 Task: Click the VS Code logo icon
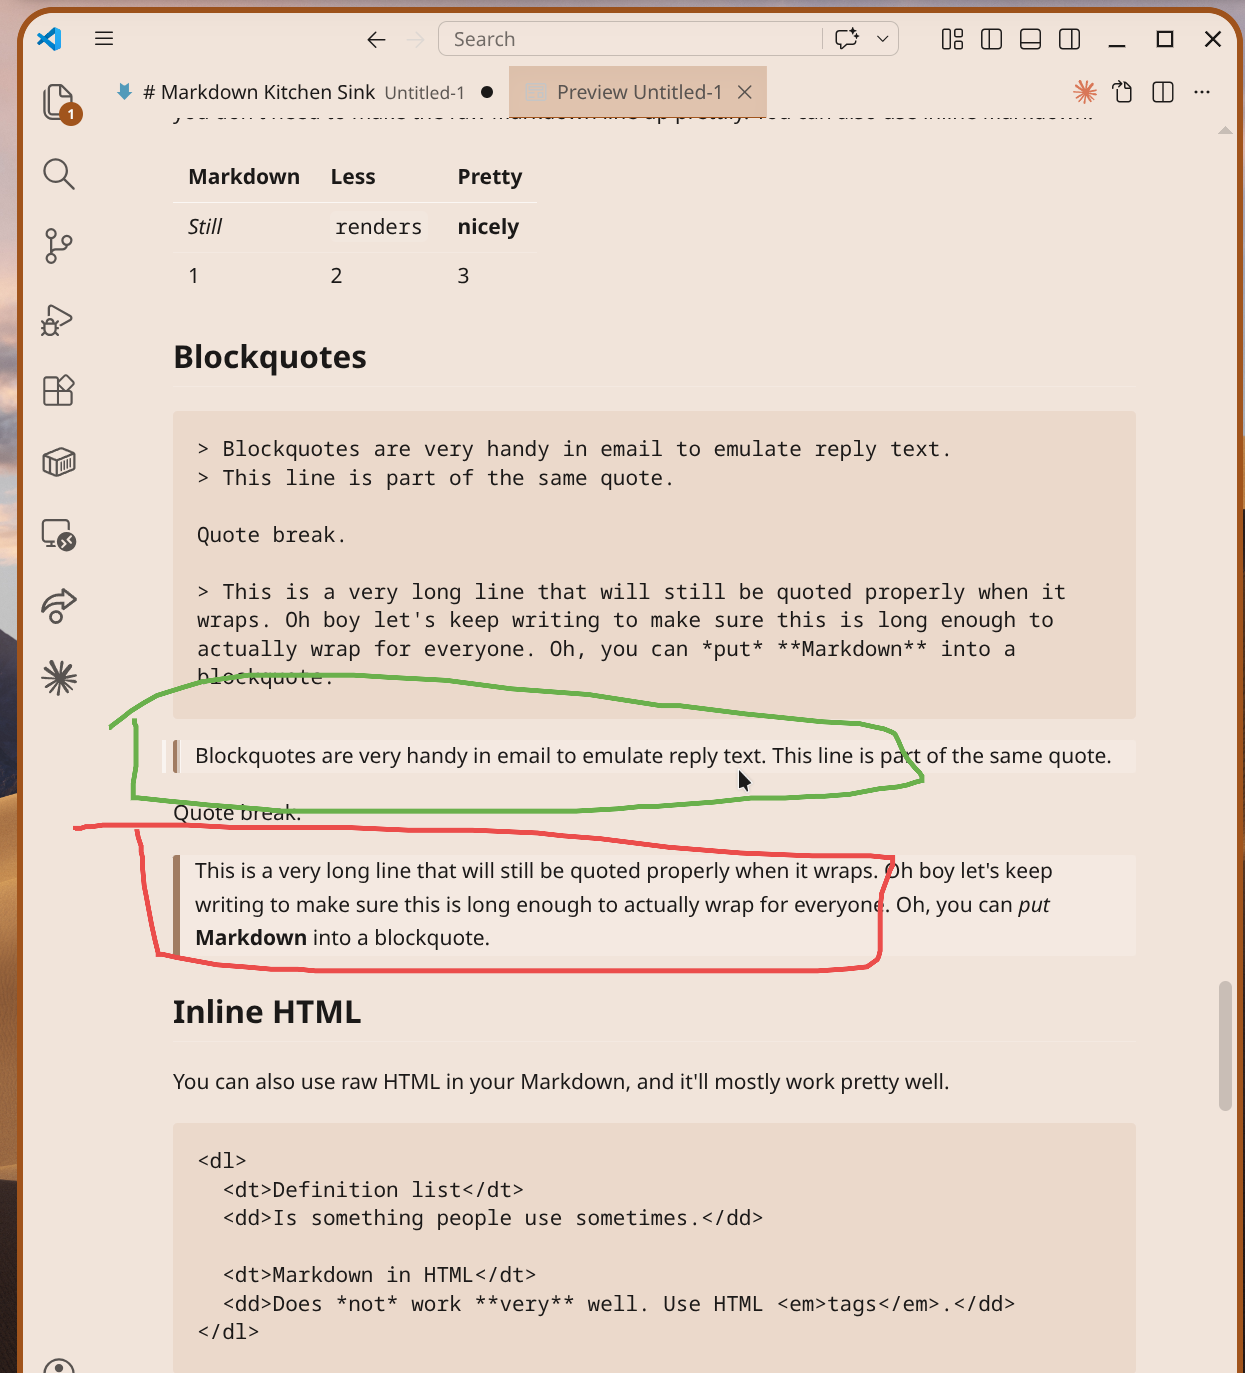click(49, 39)
